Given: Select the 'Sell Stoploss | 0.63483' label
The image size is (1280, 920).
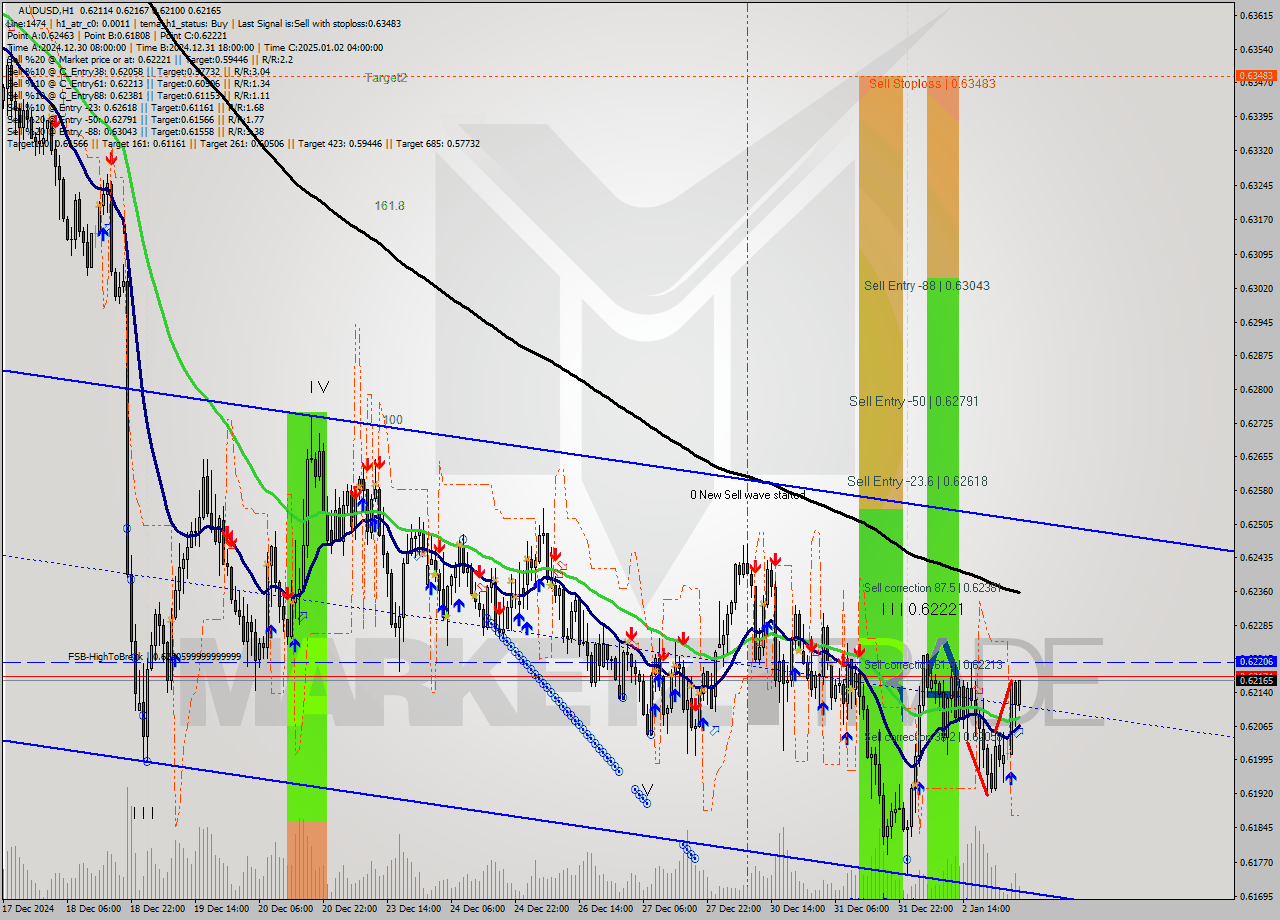Looking at the screenshot, I should point(932,84).
